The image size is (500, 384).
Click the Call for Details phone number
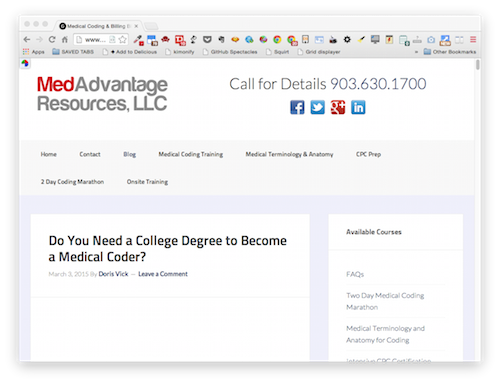[x=378, y=84]
